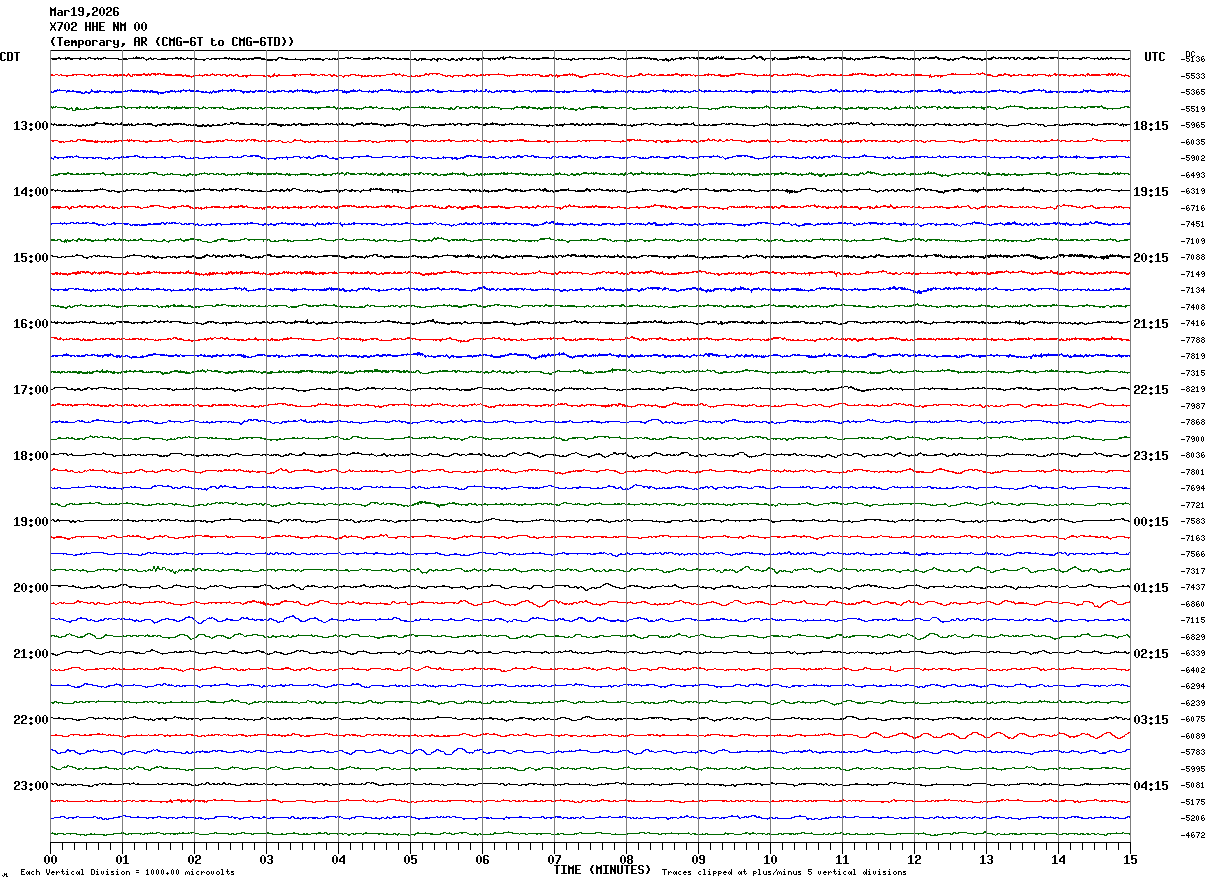This screenshot has width=1210, height=886.
Task: Click DC offset value '-7317'
Action: pyautogui.click(x=1194, y=571)
